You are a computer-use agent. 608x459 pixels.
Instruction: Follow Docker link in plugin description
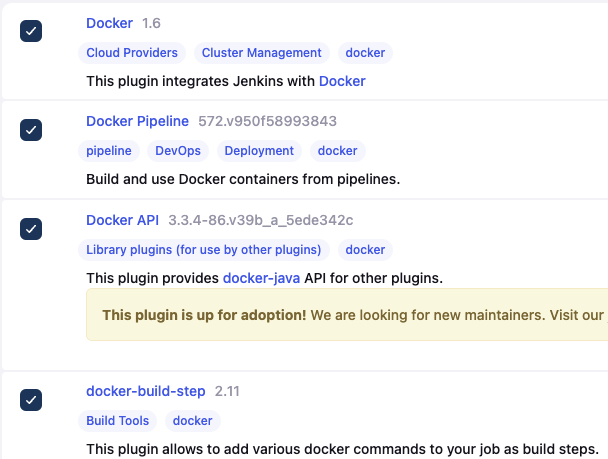(342, 81)
